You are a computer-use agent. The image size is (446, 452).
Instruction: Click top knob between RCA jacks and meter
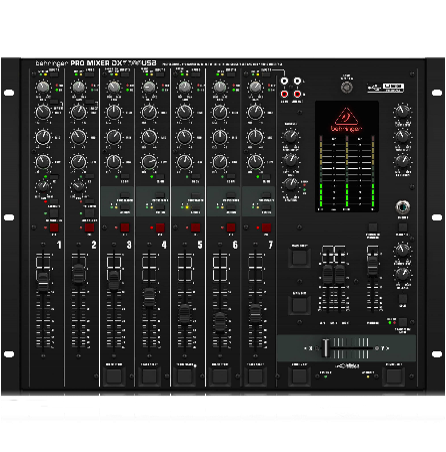[x=291, y=136]
